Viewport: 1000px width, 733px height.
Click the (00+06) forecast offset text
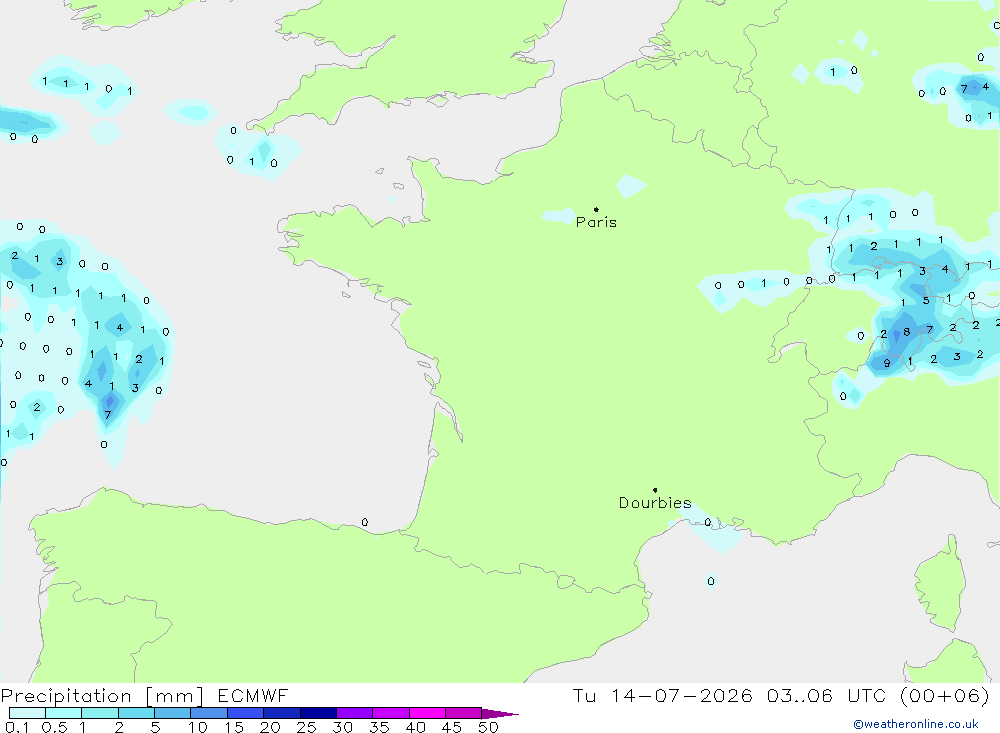pos(945,695)
